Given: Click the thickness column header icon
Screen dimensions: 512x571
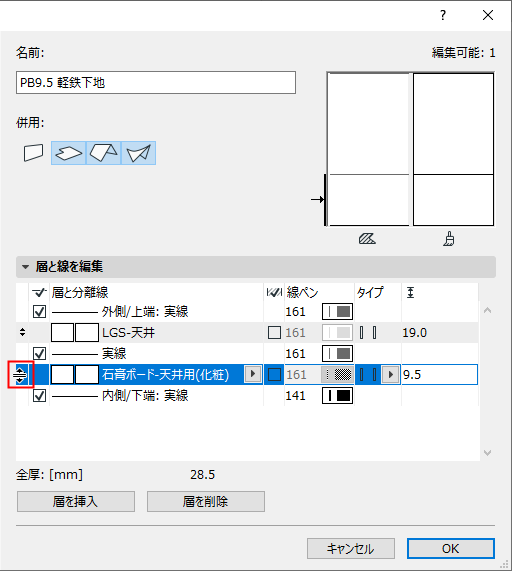Looking at the screenshot, I should (x=410, y=292).
